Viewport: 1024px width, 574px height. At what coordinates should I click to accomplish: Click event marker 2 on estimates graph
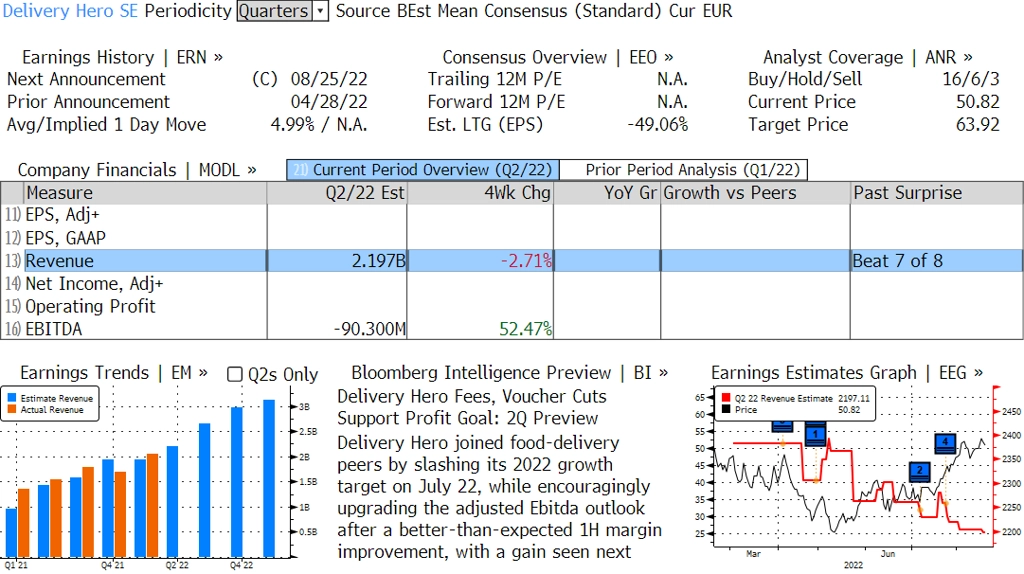(x=920, y=471)
